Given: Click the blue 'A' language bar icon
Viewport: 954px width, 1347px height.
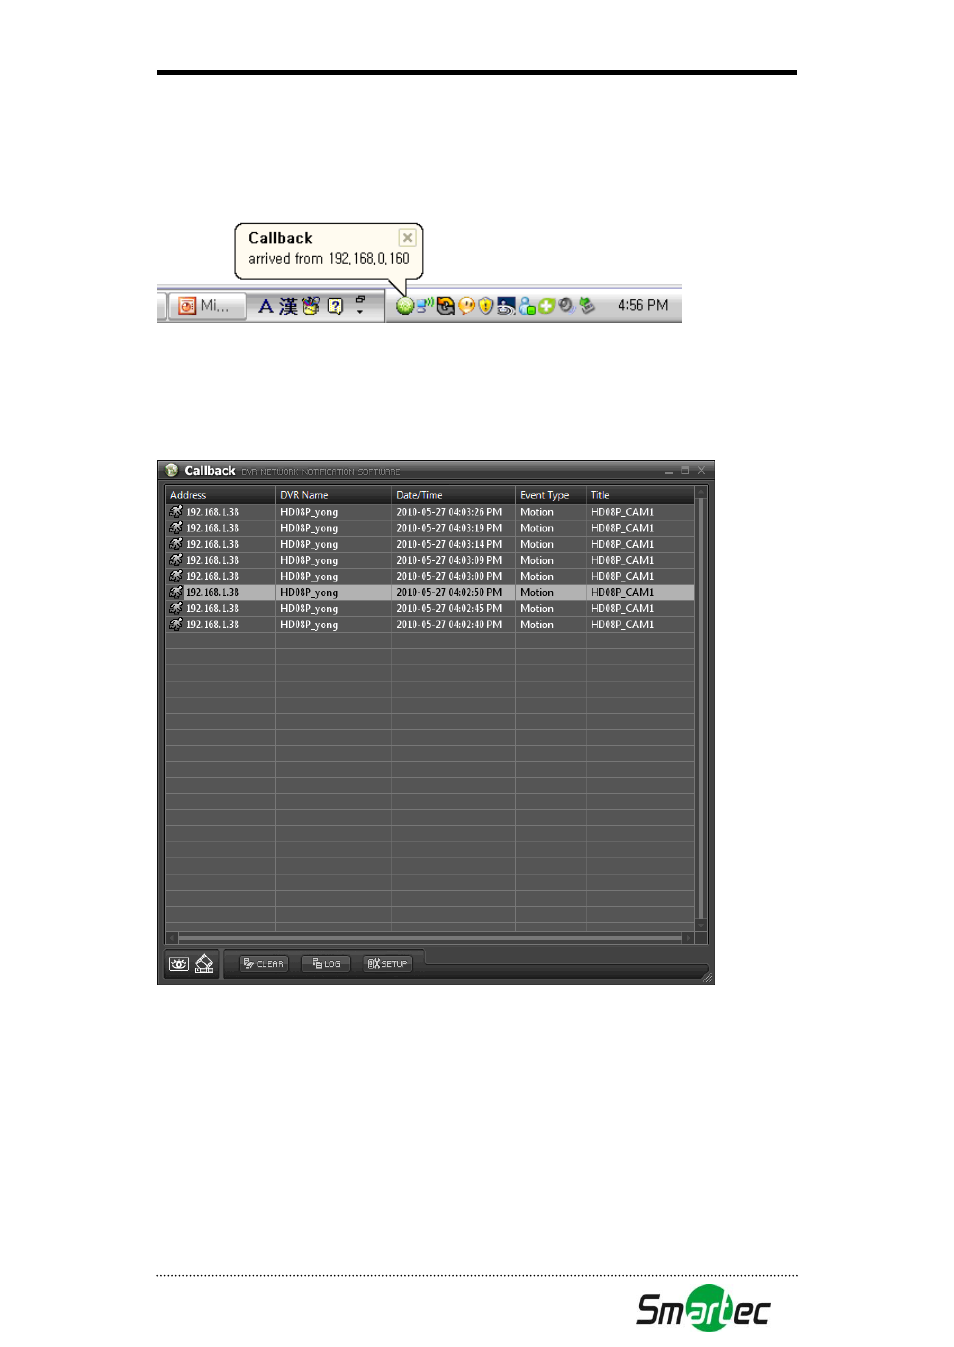Looking at the screenshot, I should pyautogui.click(x=266, y=306).
